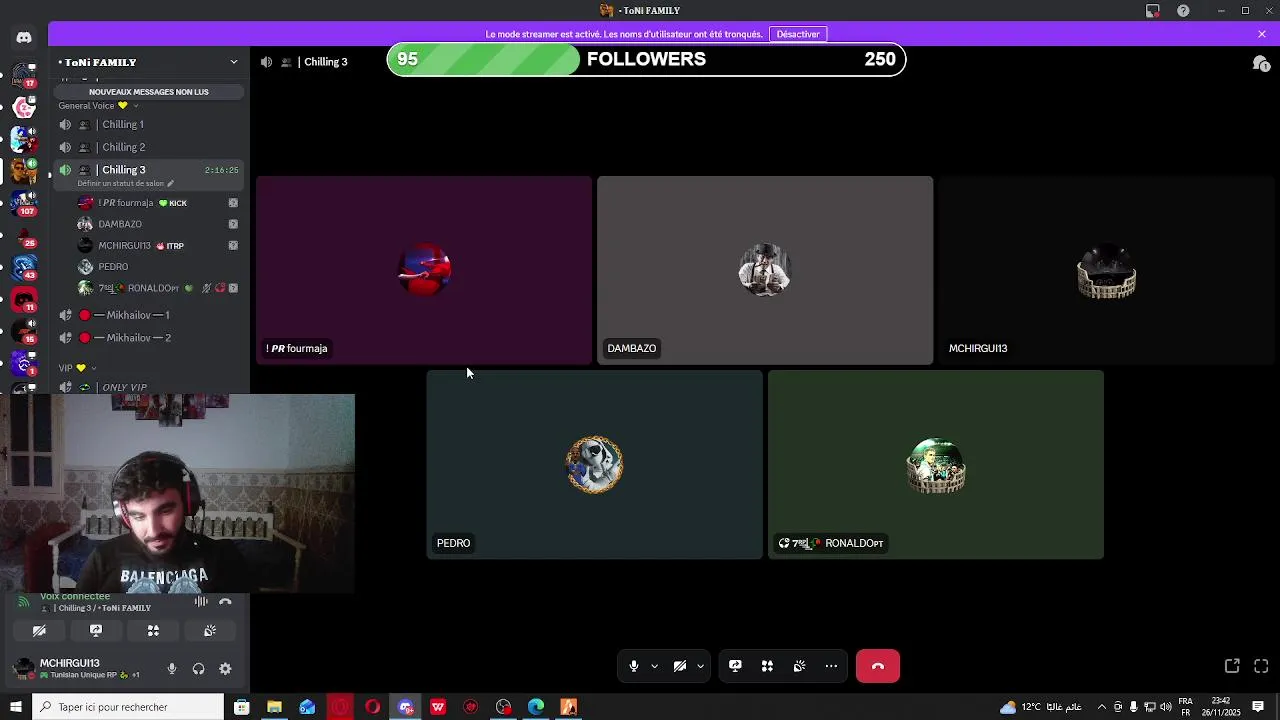Join Chilling 1 voice channel
The height and width of the screenshot is (720, 1280).
coord(150,125)
